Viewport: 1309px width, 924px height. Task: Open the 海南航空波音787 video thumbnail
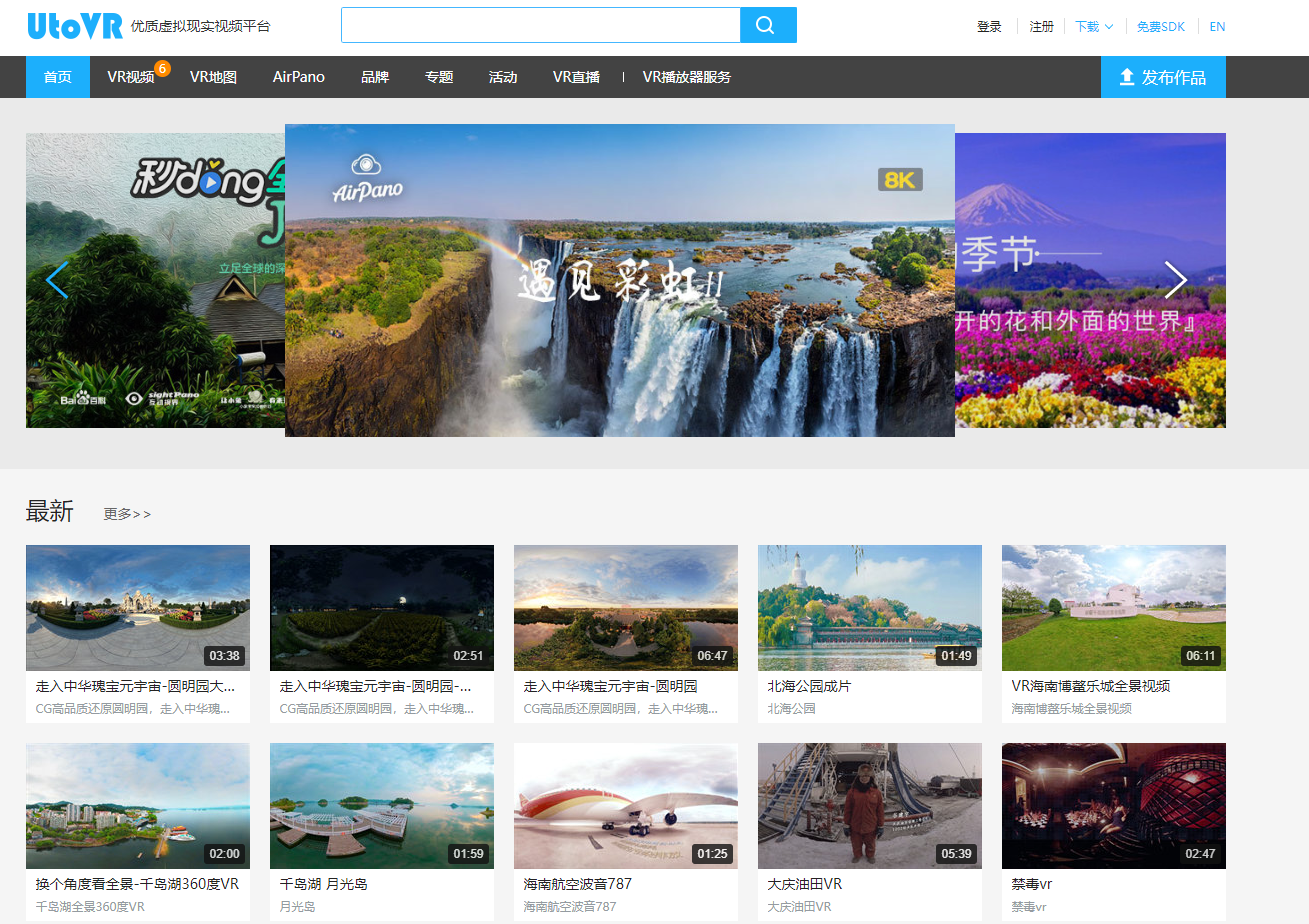[625, 805]
